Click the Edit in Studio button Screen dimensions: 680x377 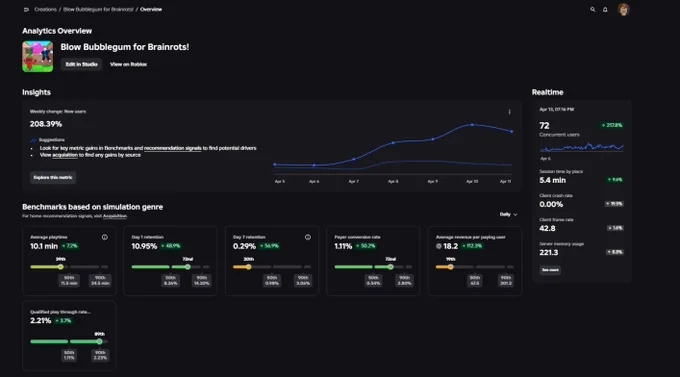(82, 64)
